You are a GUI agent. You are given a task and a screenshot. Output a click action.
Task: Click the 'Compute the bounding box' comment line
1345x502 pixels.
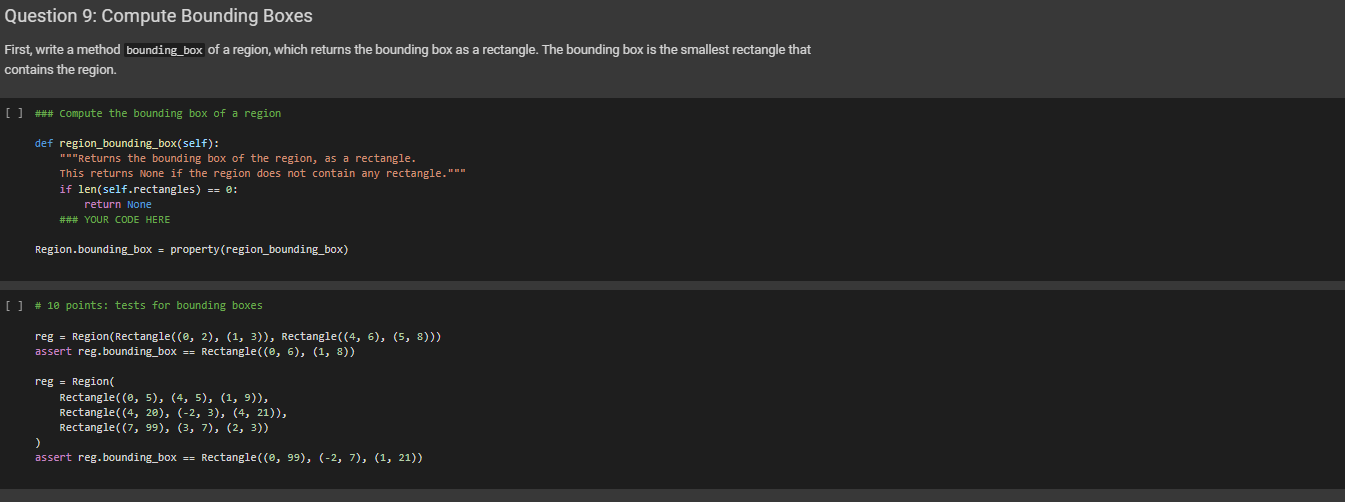click(x=158, y=113)
